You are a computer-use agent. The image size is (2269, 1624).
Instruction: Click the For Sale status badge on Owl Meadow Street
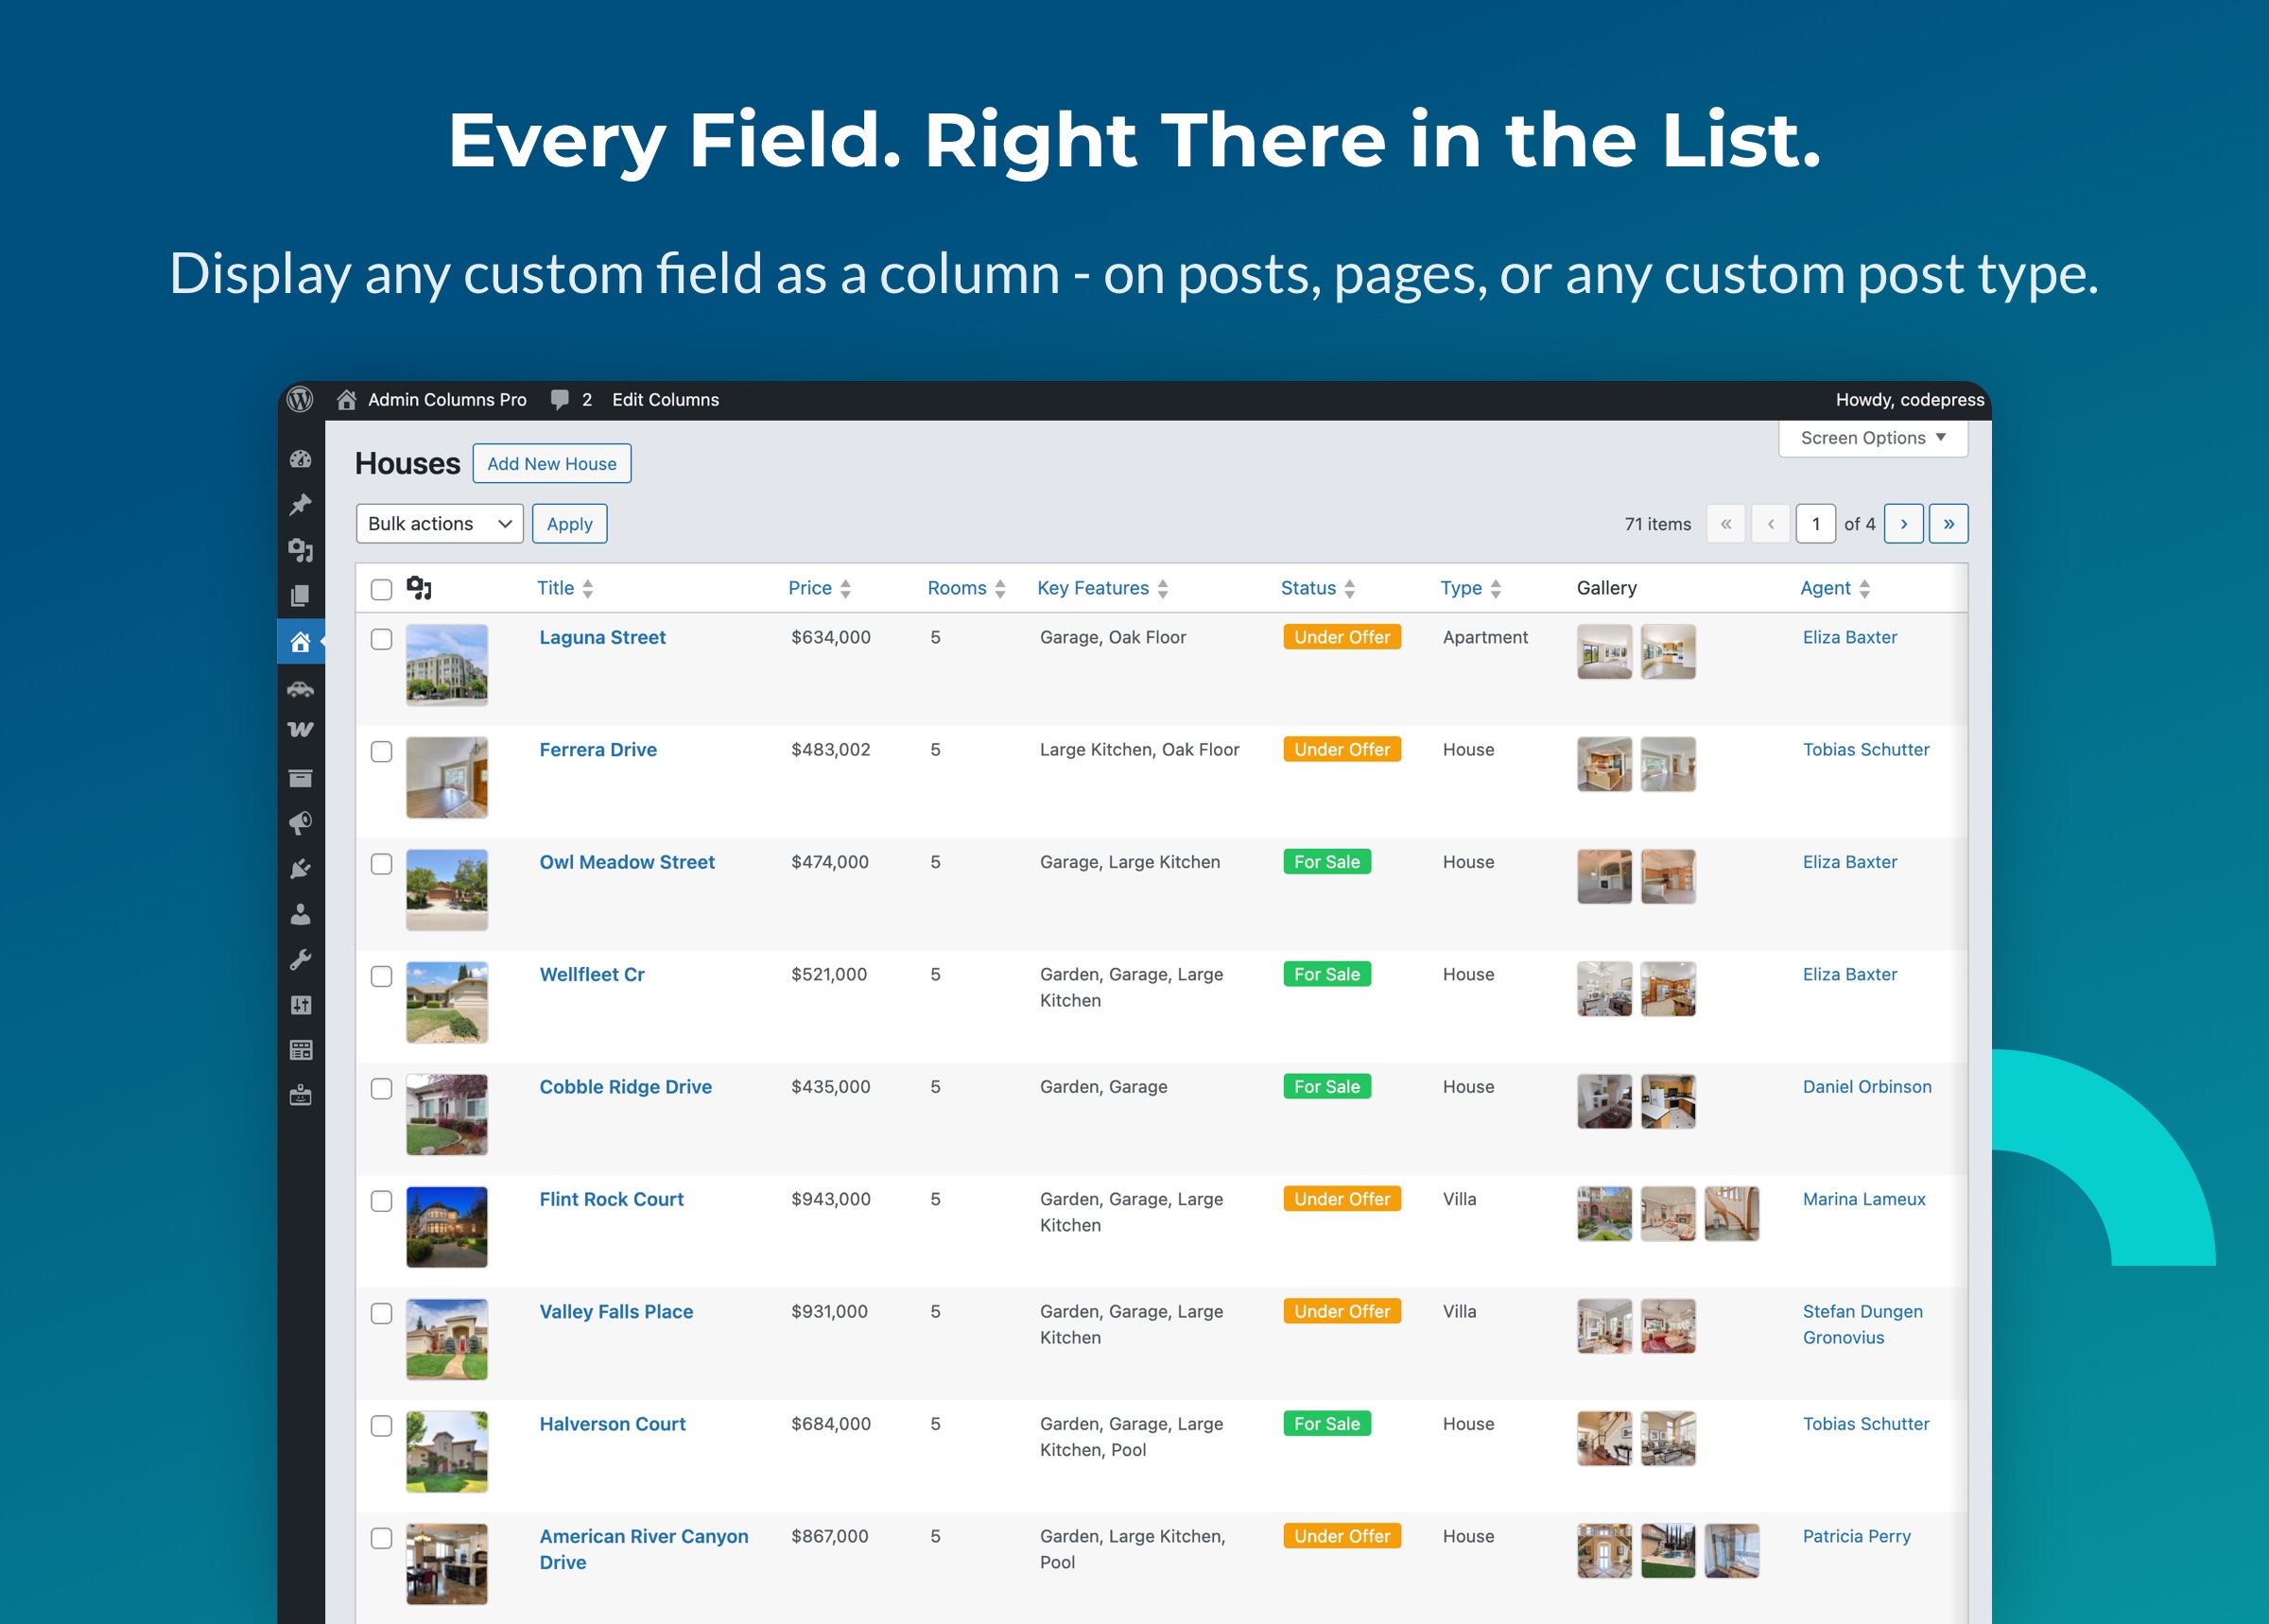click(1327, 861)
